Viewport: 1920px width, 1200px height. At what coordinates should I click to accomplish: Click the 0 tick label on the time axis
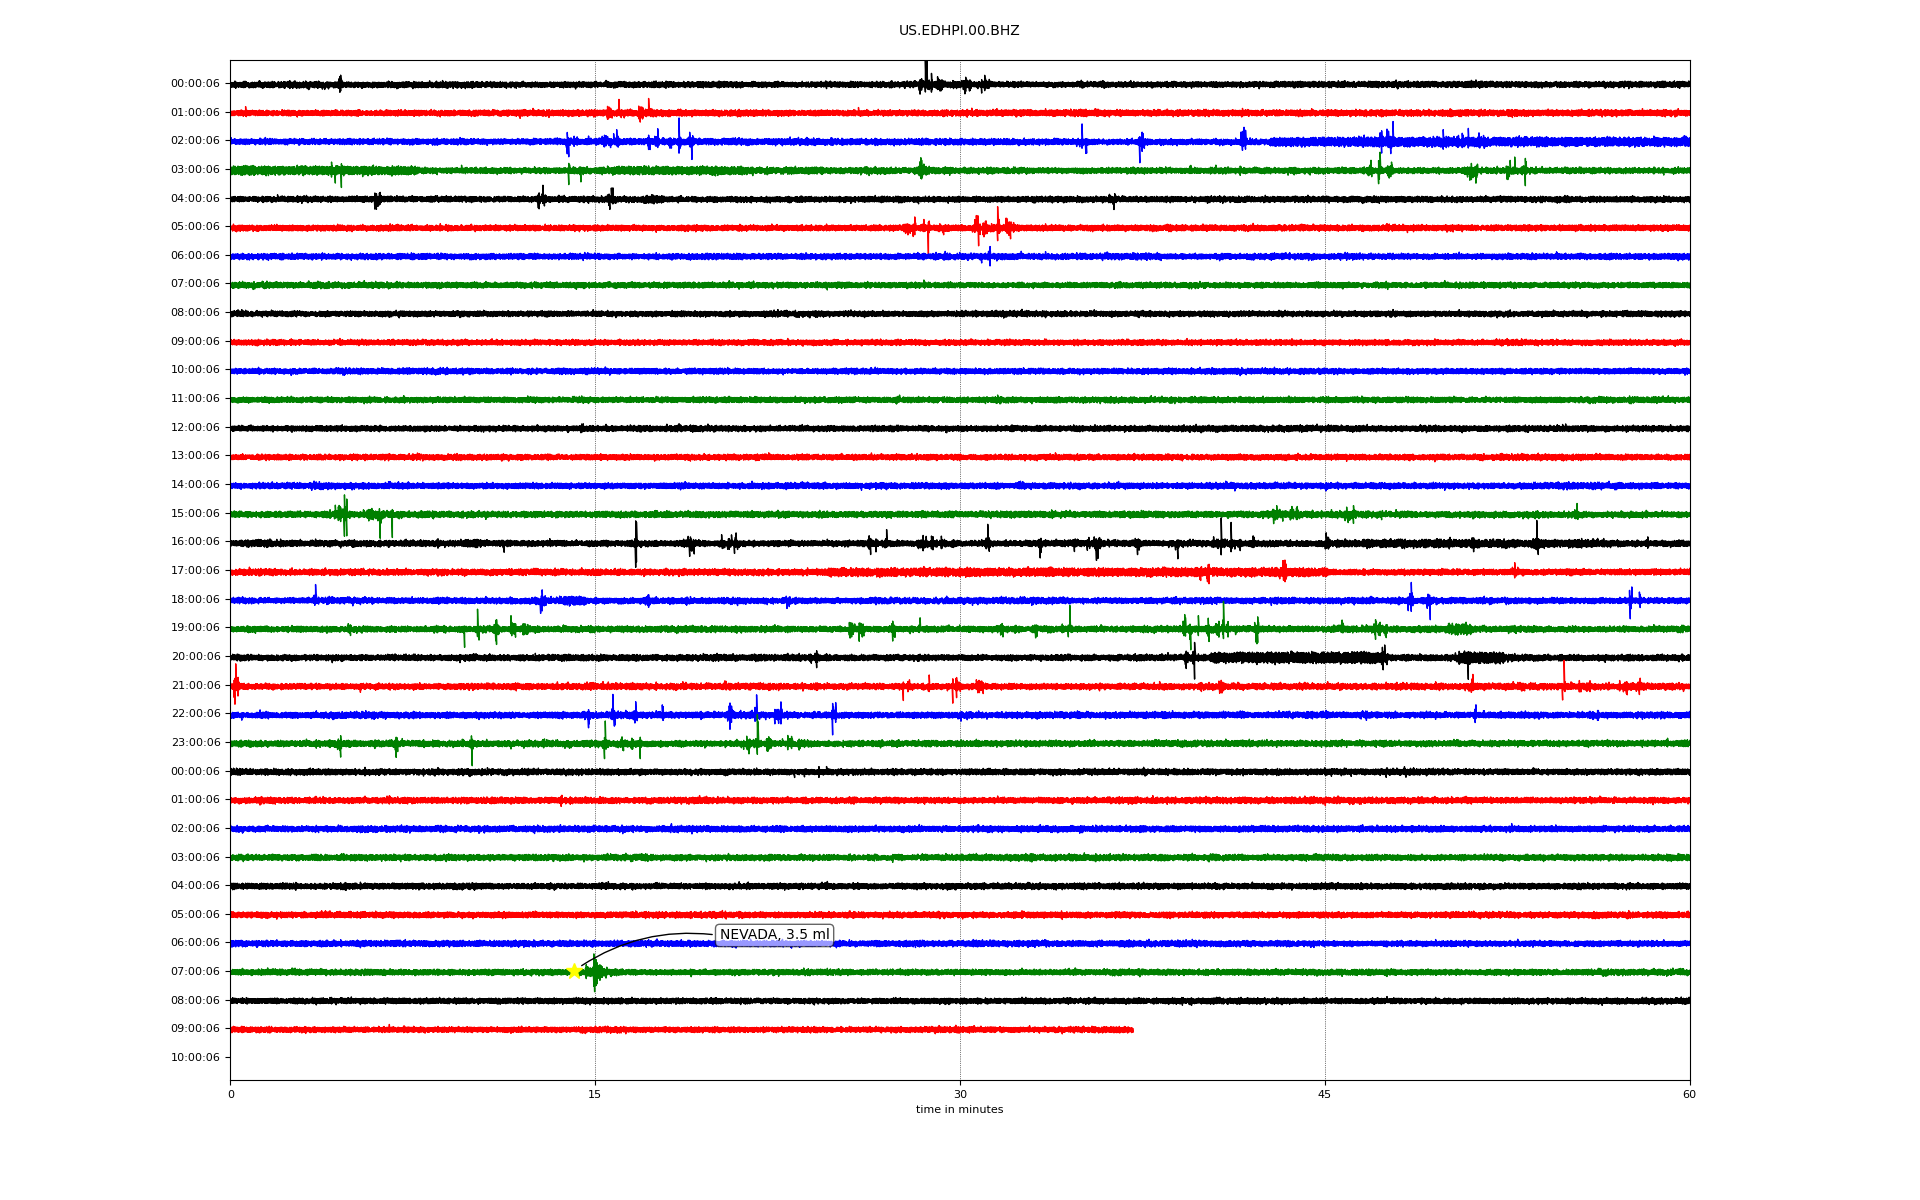pos(231,1094)
